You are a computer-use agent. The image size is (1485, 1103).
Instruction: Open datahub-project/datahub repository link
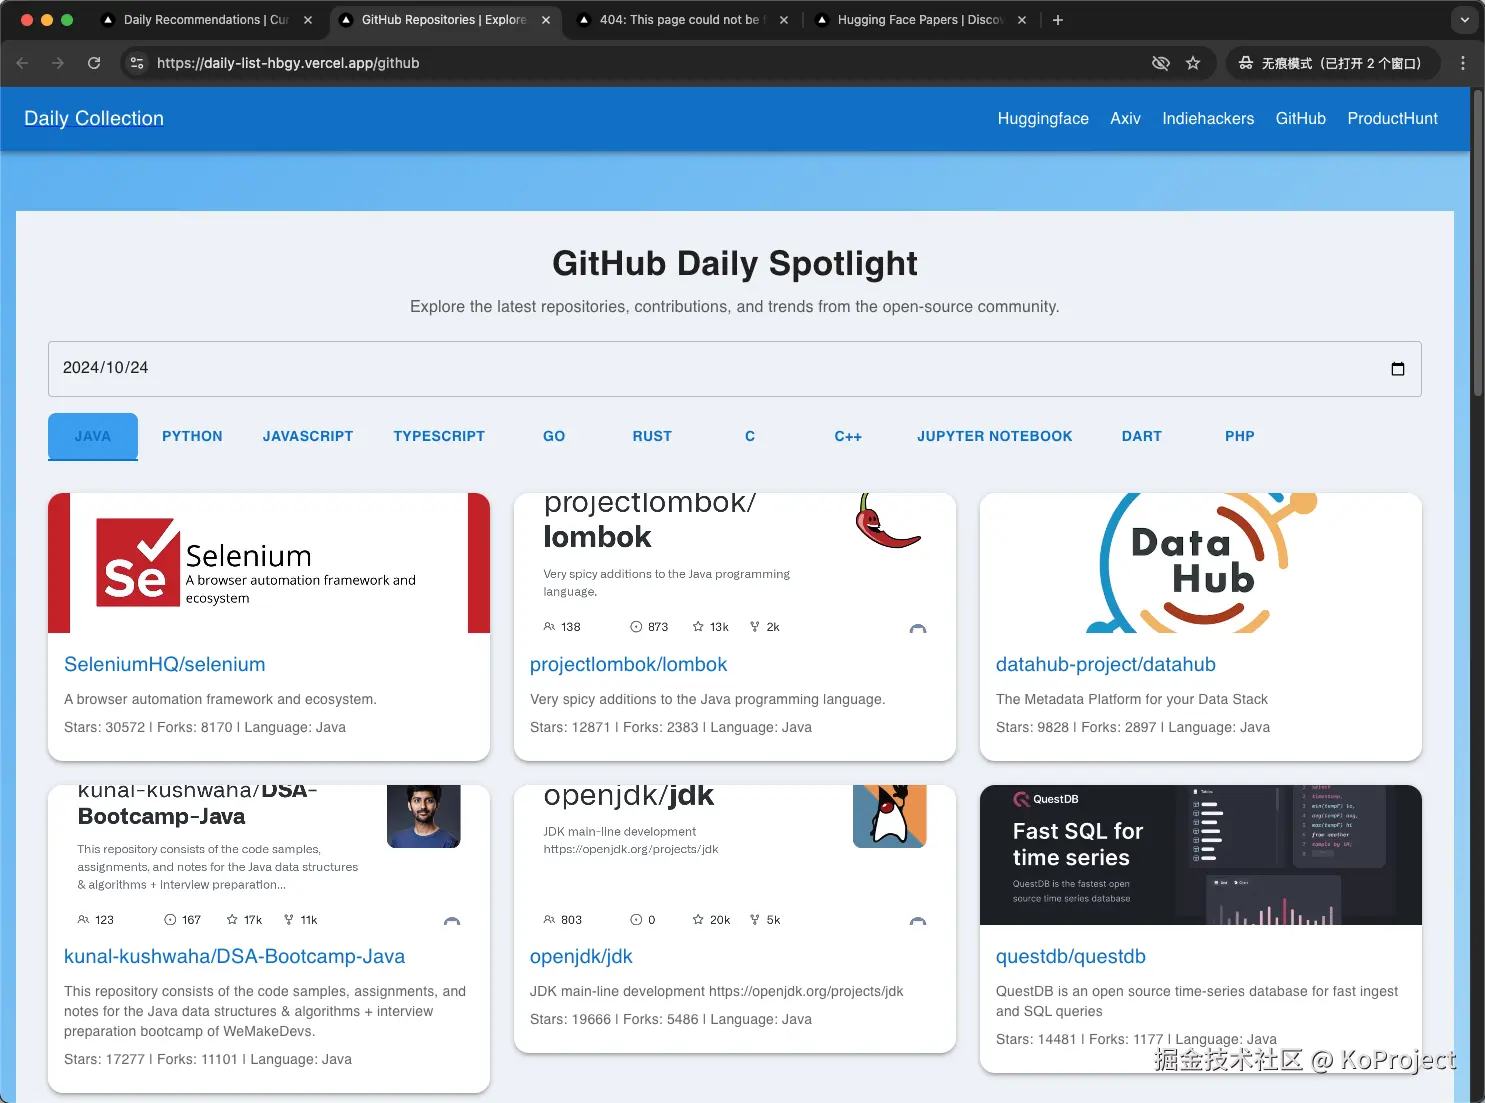click(x=1106, y=664)
